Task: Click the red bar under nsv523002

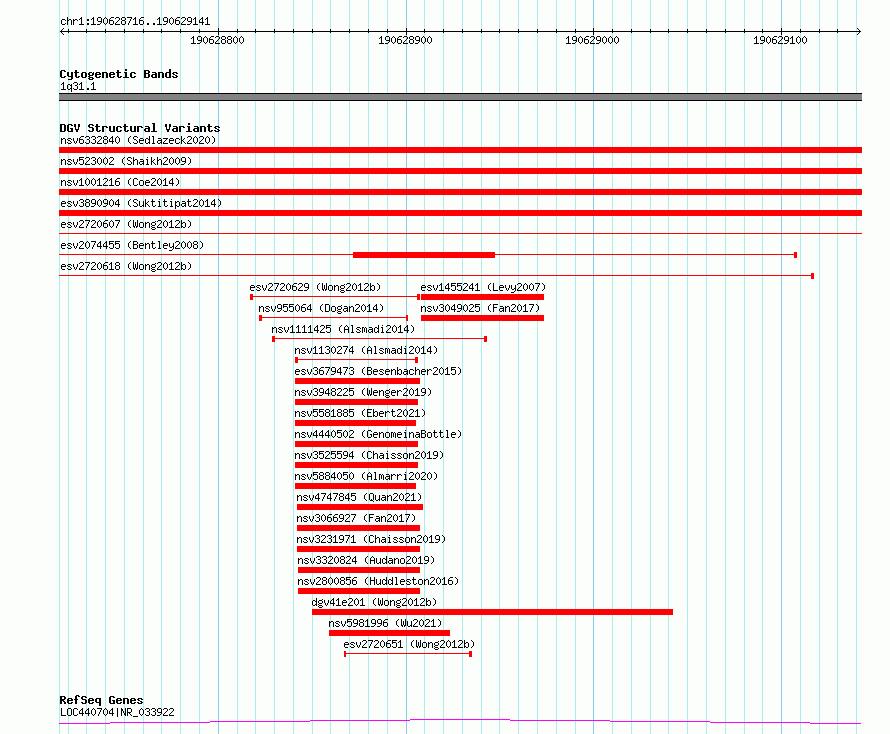Action: coord(460,171)
